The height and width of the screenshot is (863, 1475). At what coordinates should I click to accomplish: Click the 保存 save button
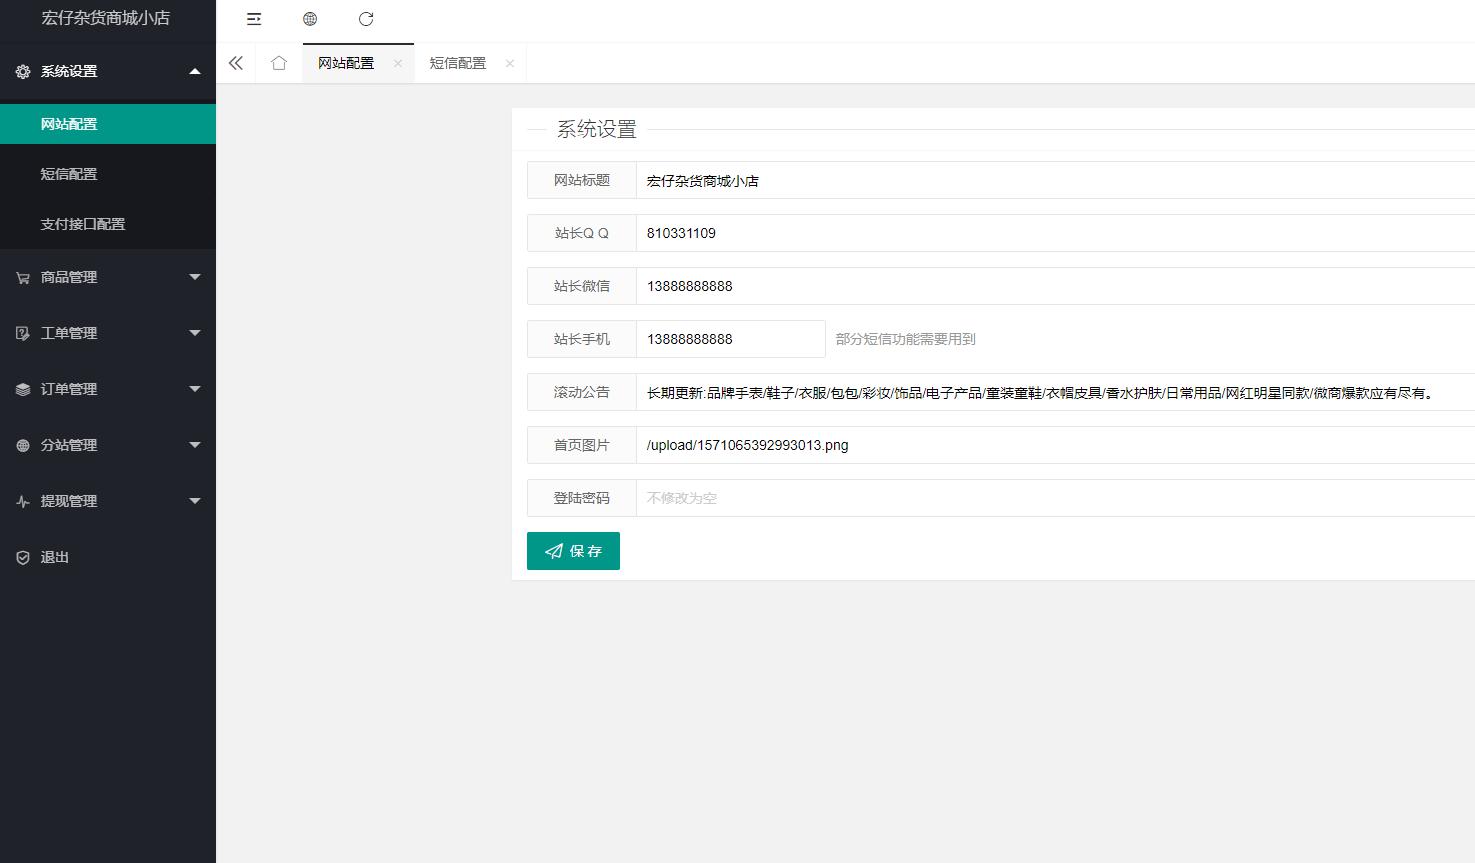tap(573, 551)
